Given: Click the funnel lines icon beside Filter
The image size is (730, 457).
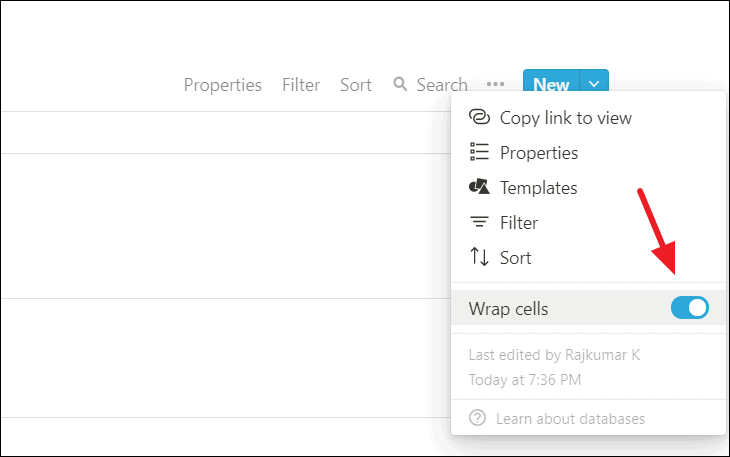Looking at the screenshot, I should (x=479, y=222).
